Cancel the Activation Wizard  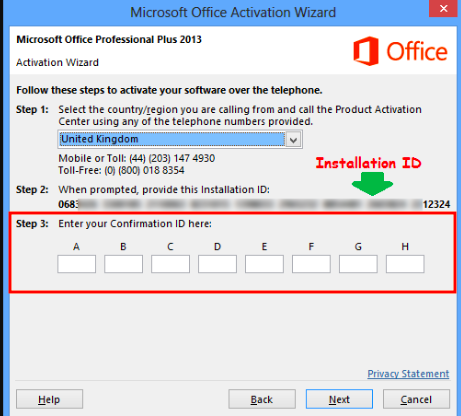pyautogui.click(x=416, y=399)
